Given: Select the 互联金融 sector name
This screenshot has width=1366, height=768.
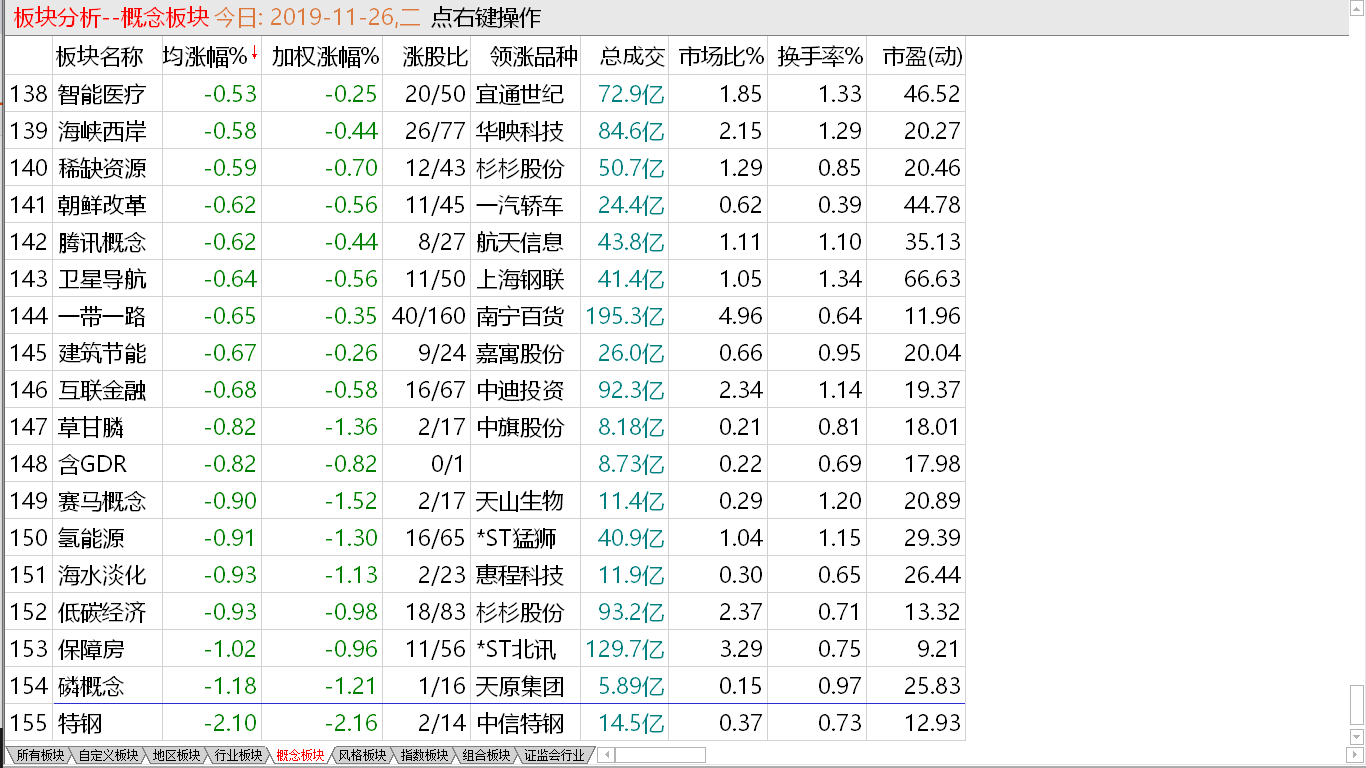Looking at the screenshot, I should 102,390.
